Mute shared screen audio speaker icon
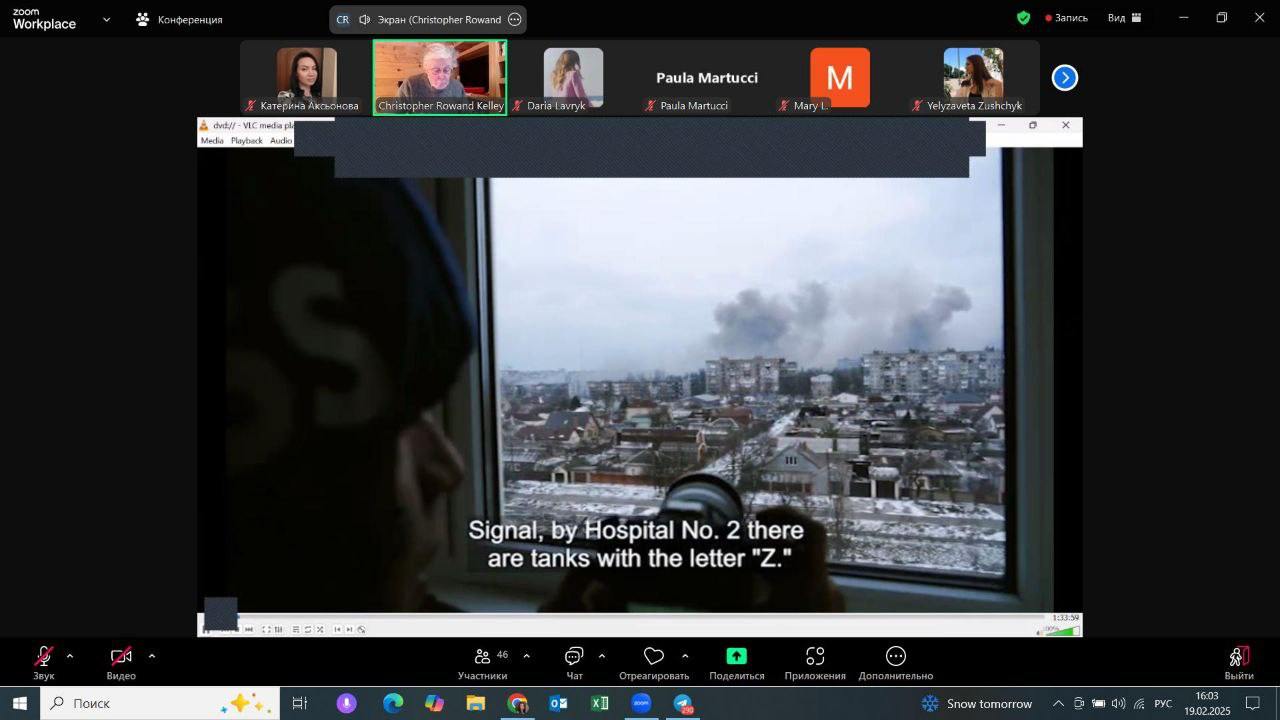 [365, 19]
